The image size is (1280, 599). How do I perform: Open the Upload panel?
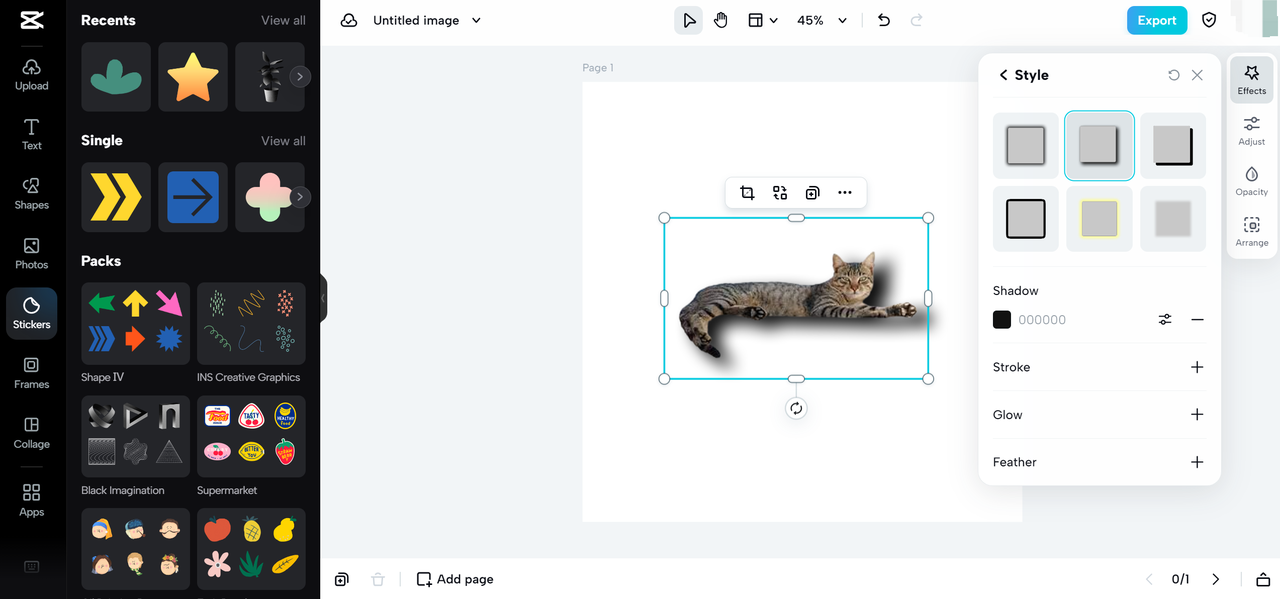[x=32, y=75]
